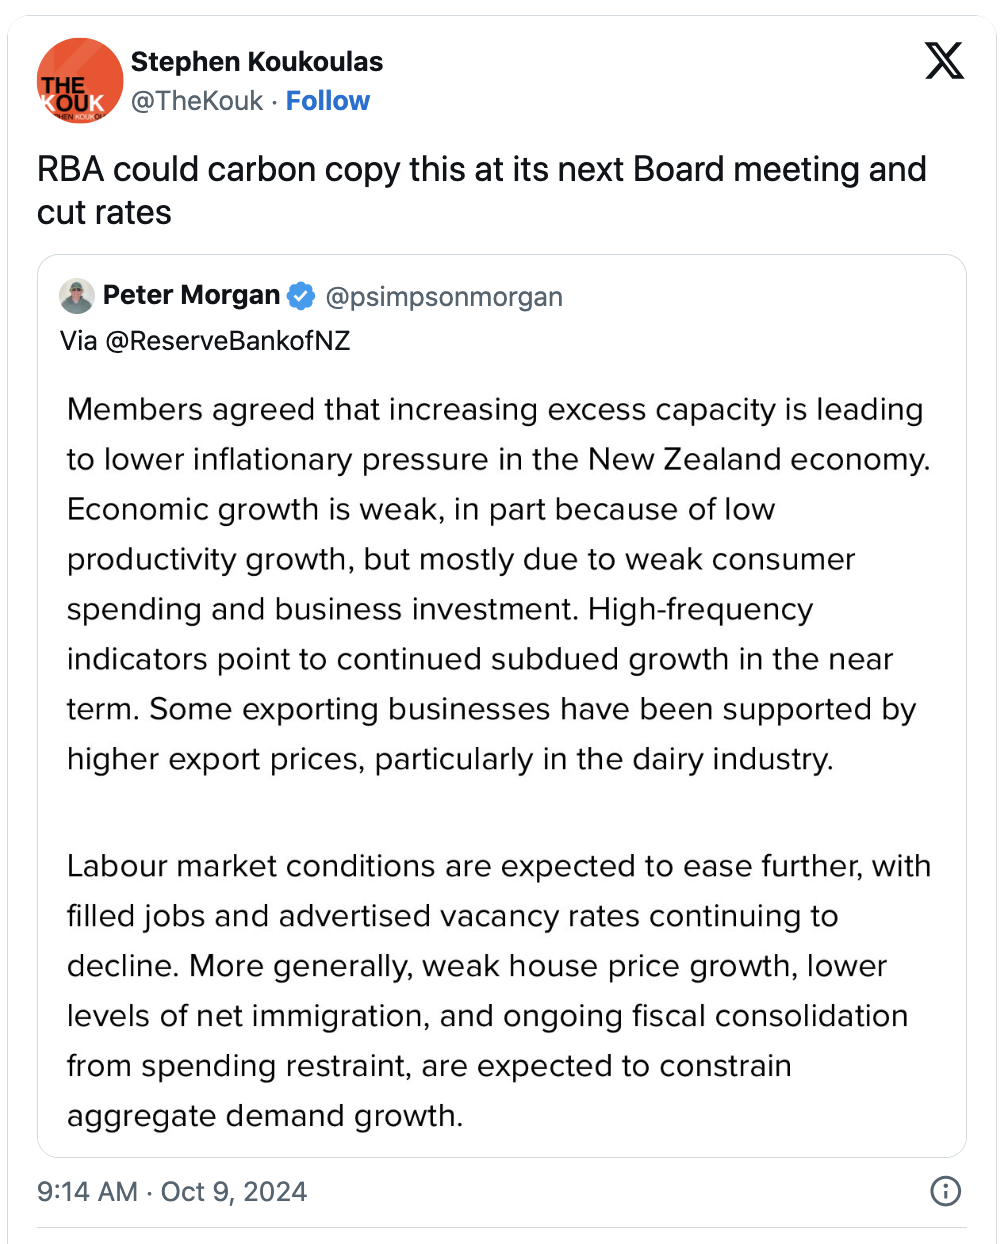Open Stephen Koukoulas display name link
Image resolution: width=1008 pixels, height=1244 pixels.
coord(257,62)
